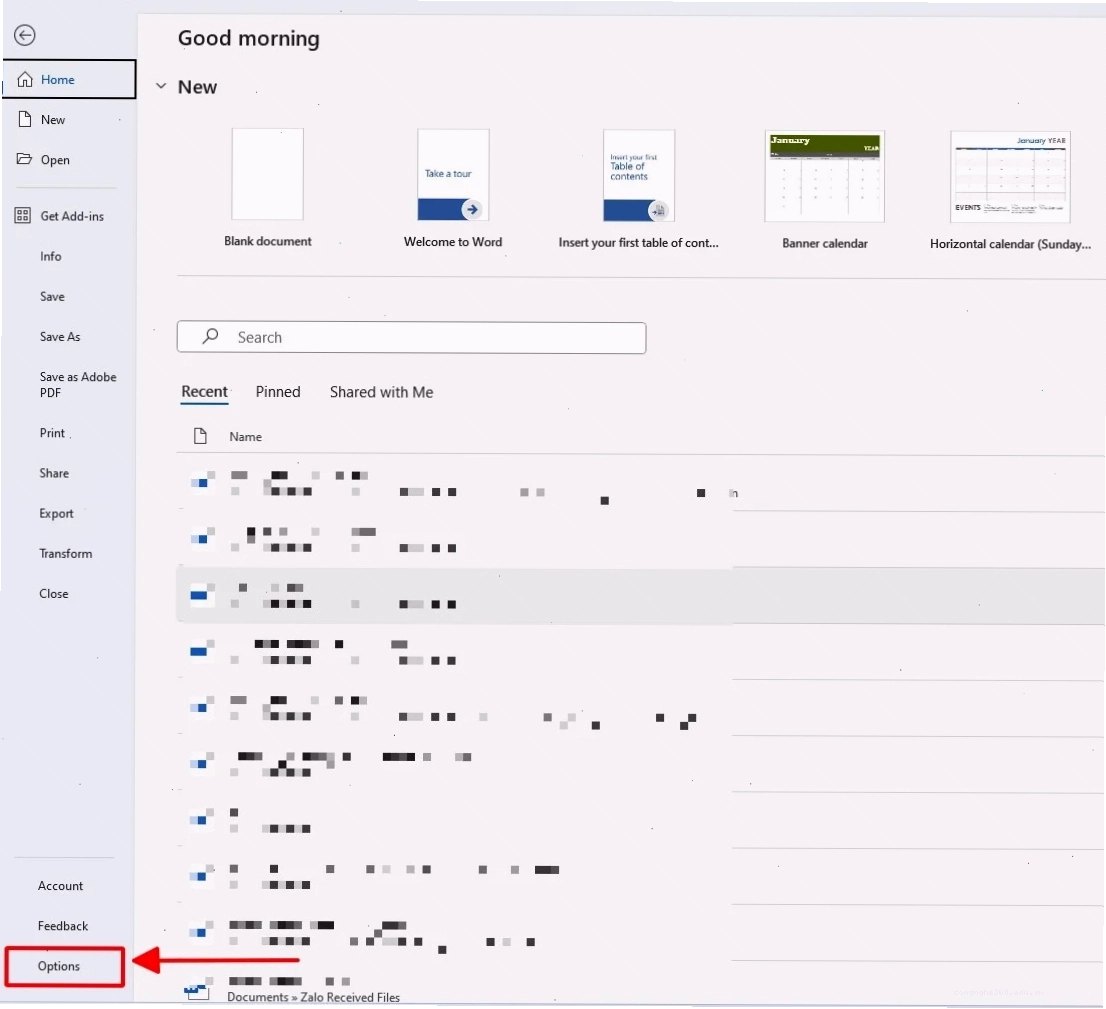Choose the Banner calendar template
Viewport: 1106px width, 1009px height.
825,190
